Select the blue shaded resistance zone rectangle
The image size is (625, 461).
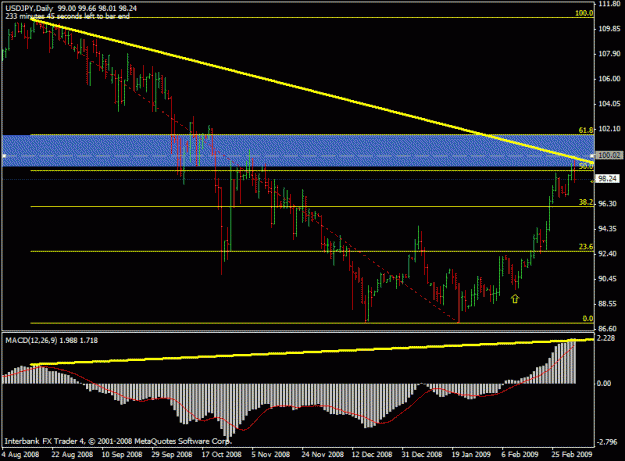click(298, 151)
